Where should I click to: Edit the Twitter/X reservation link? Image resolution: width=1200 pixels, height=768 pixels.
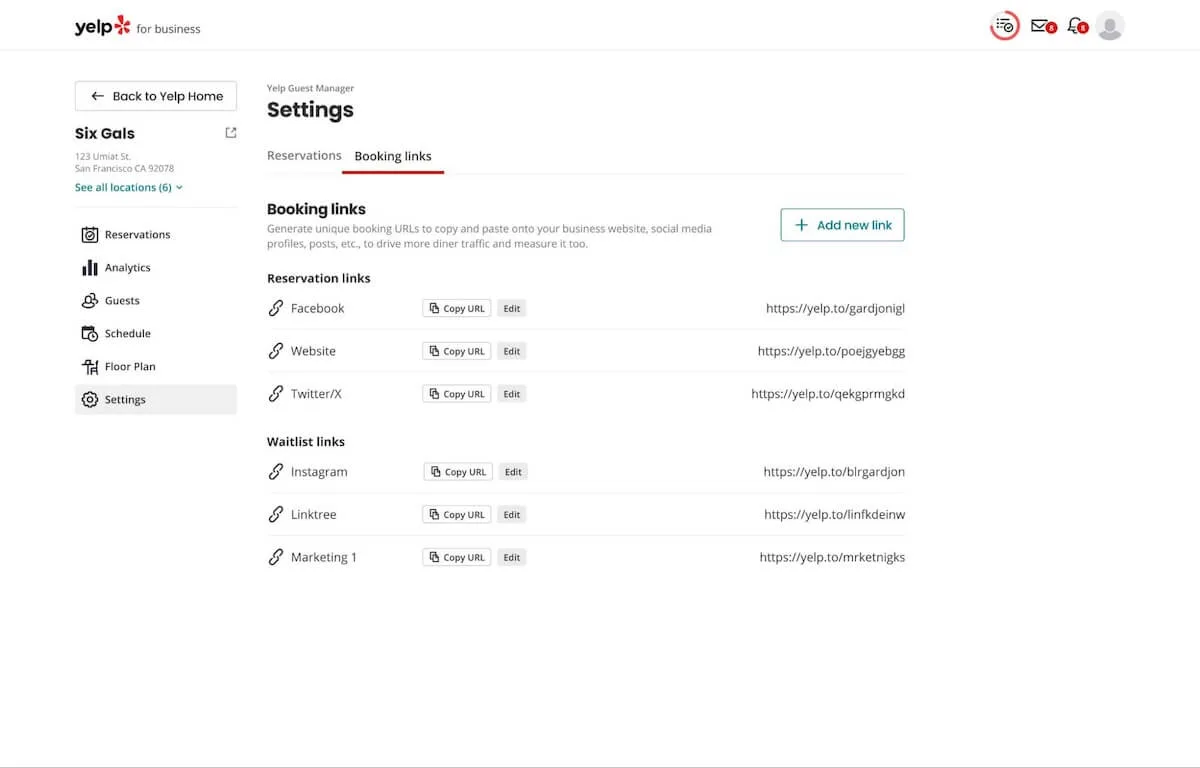coord(512,394)
